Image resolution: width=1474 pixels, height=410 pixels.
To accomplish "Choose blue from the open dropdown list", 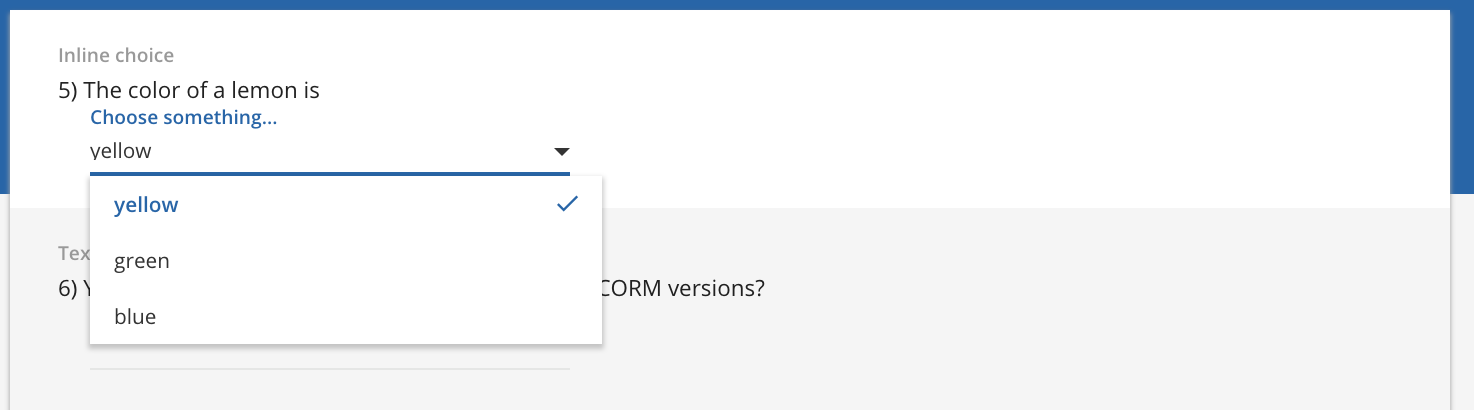I will pos(346,317).
